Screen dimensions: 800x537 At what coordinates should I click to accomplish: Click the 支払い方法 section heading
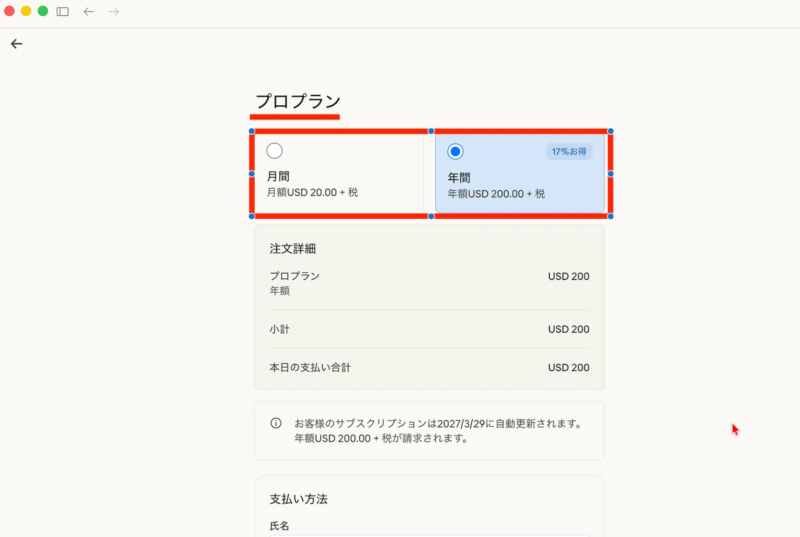pyautogui.click(x=298, y=498)
